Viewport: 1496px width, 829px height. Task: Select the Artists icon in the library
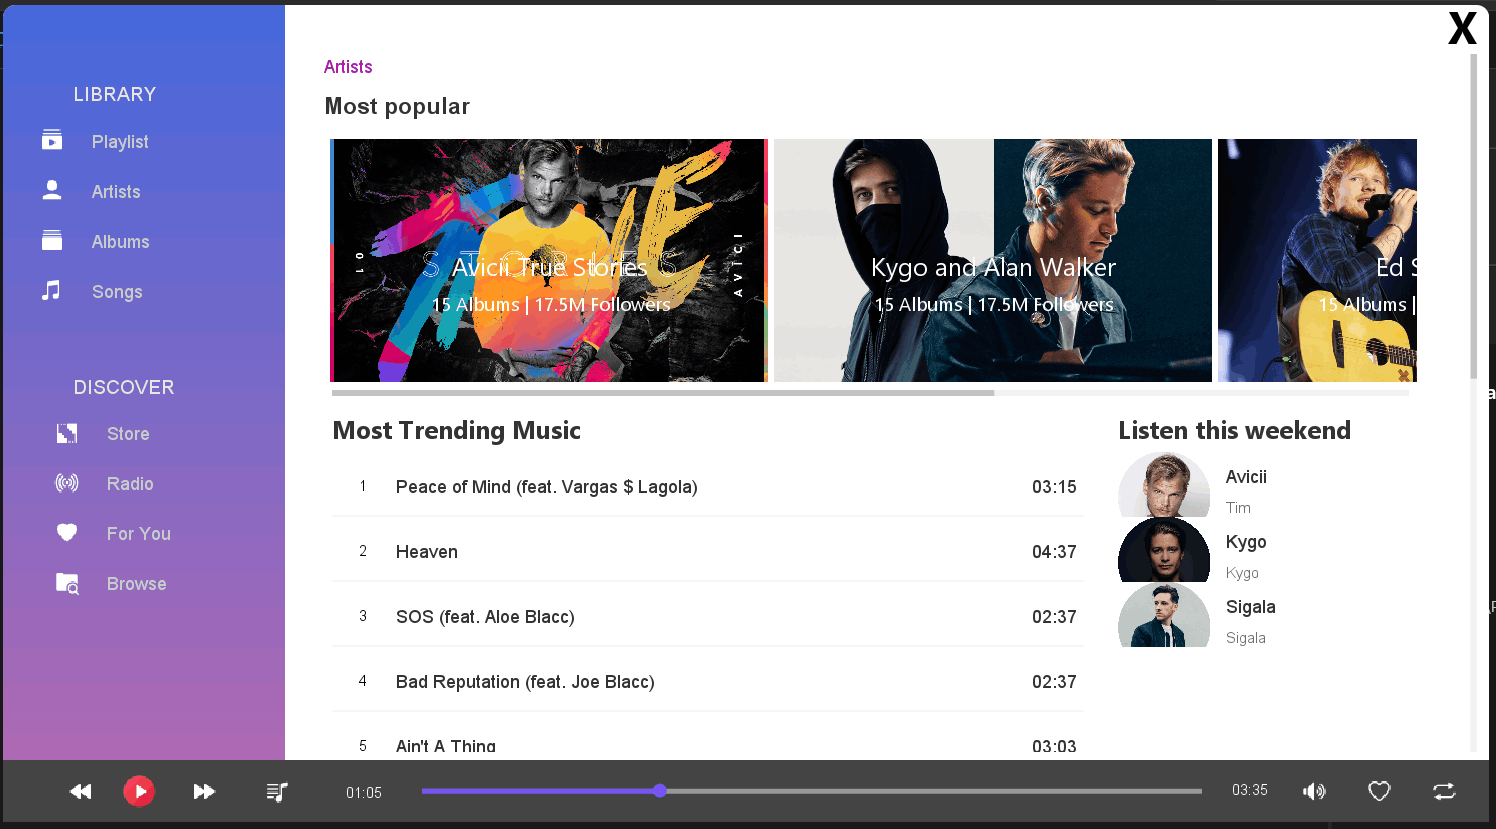point(52,191)
